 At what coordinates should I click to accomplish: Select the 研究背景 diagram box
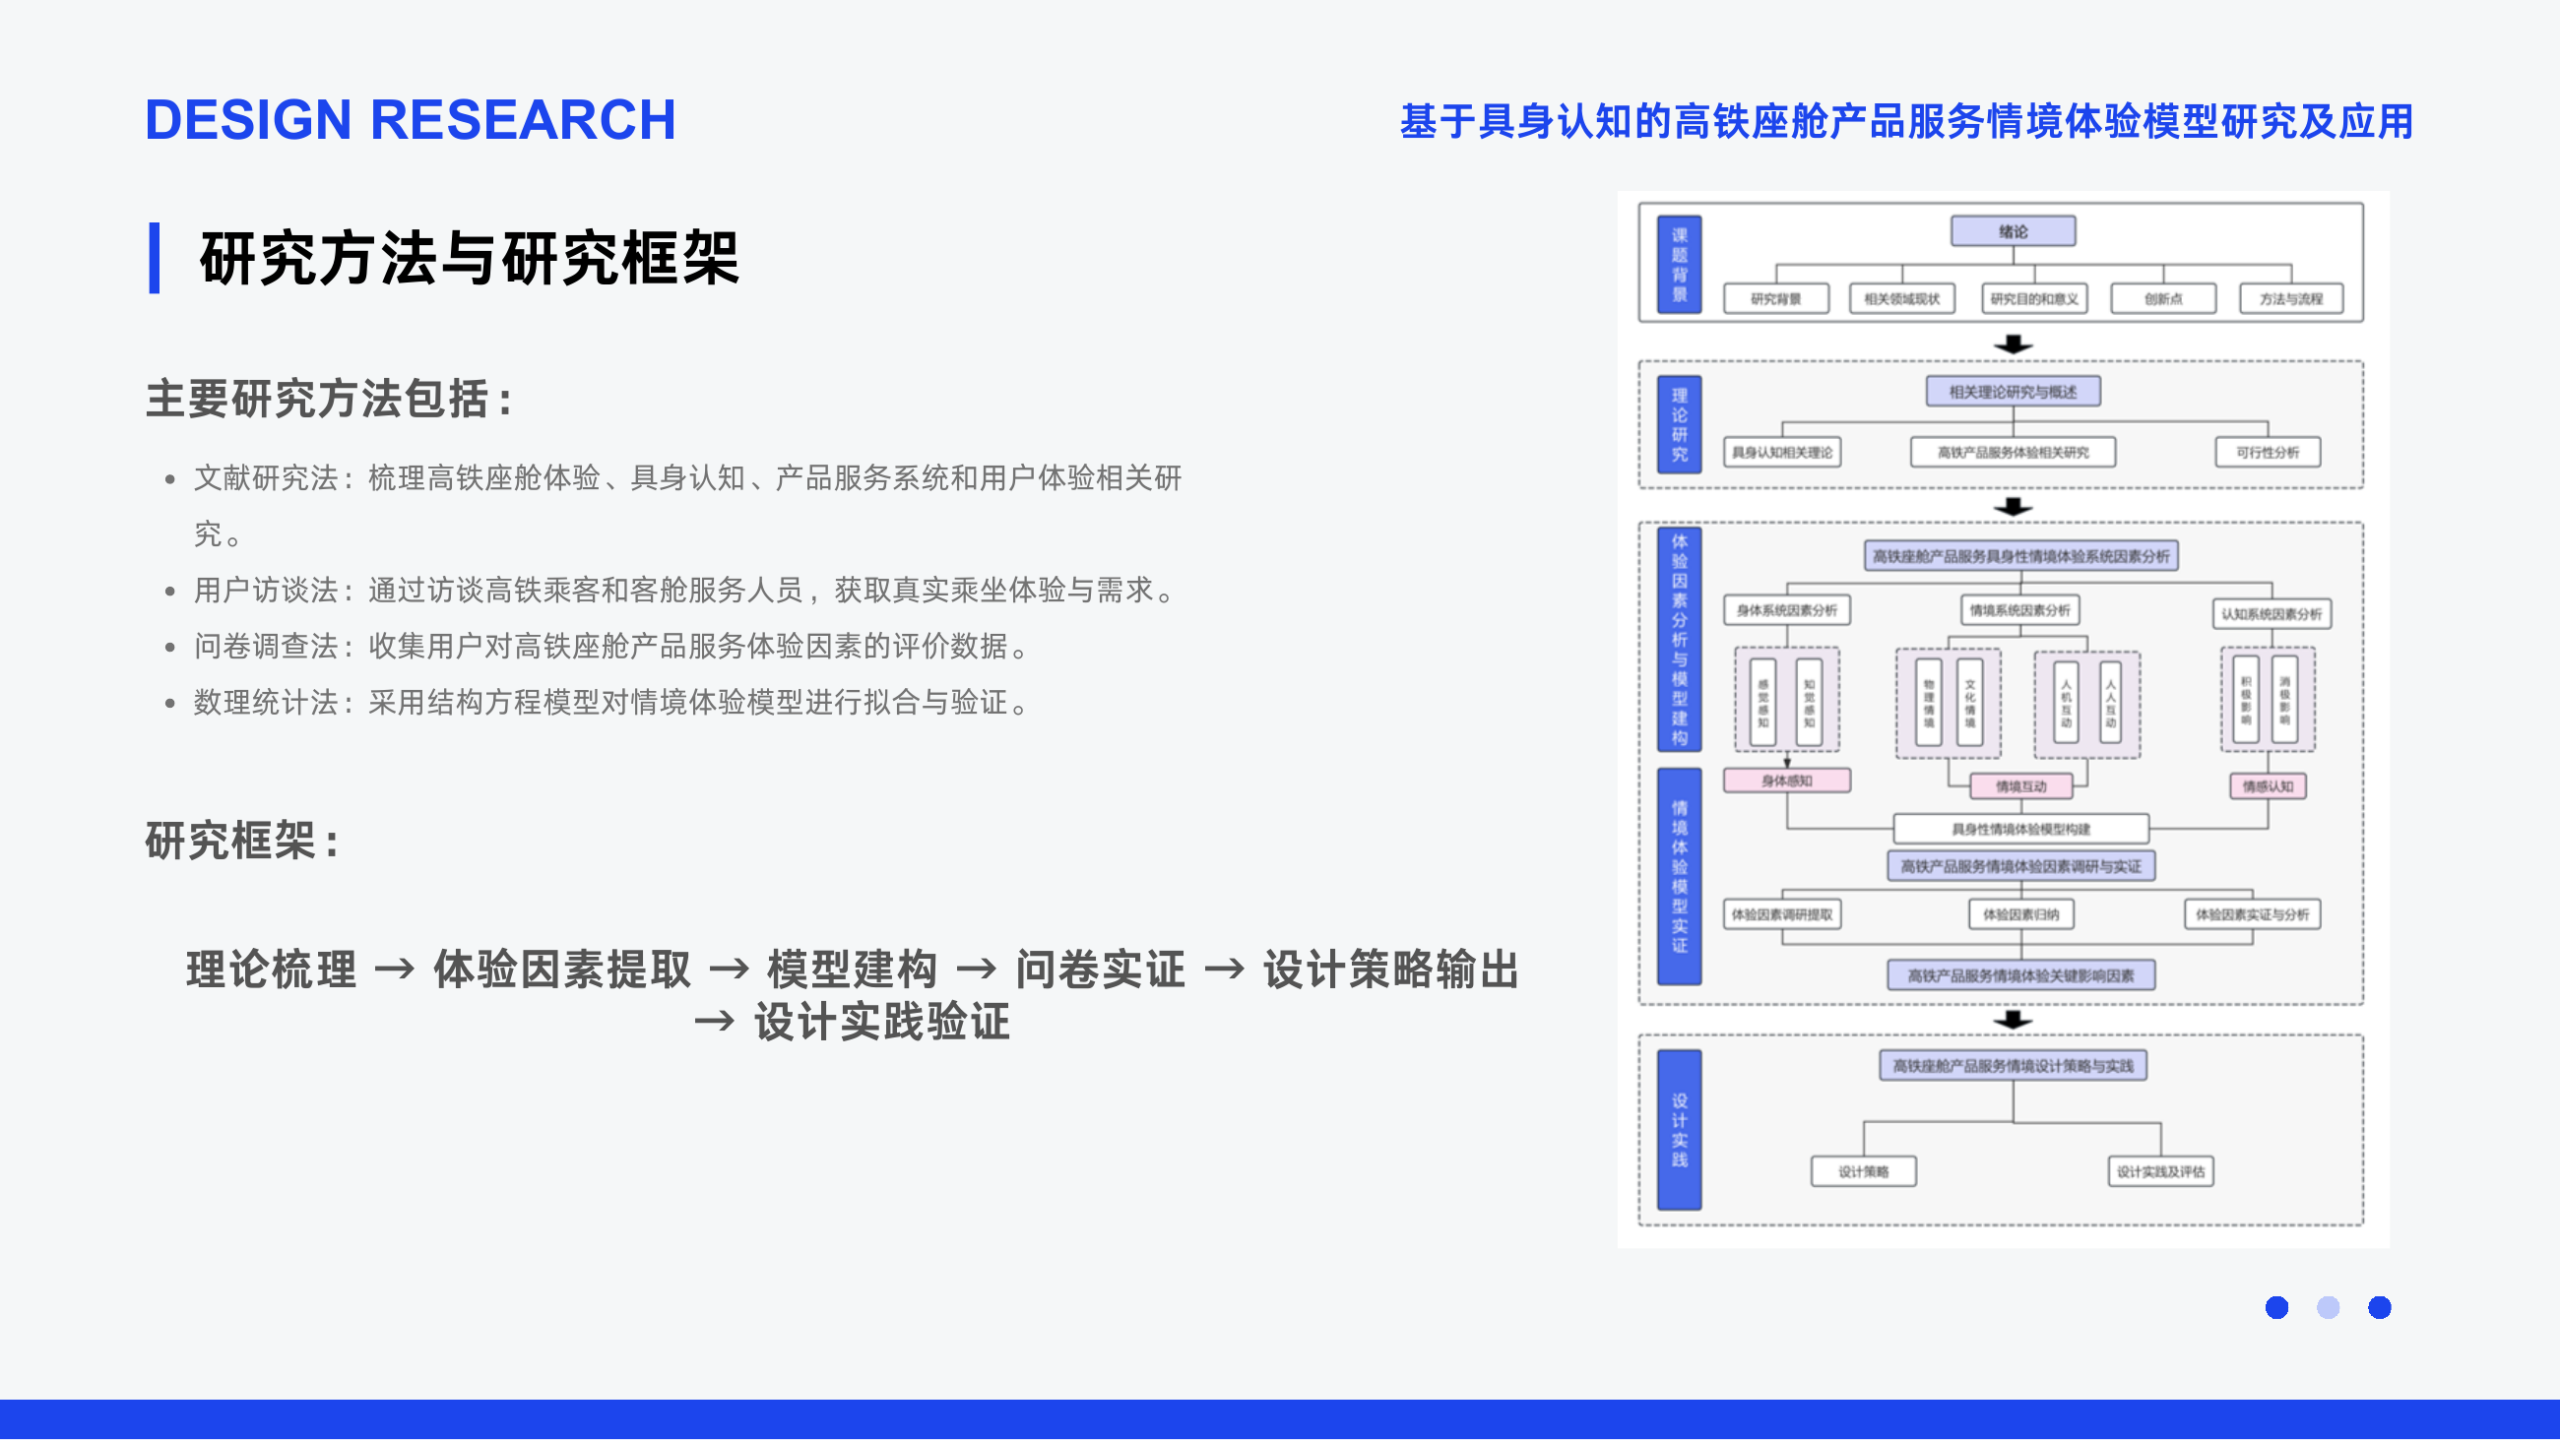(x=1776, y=299)
